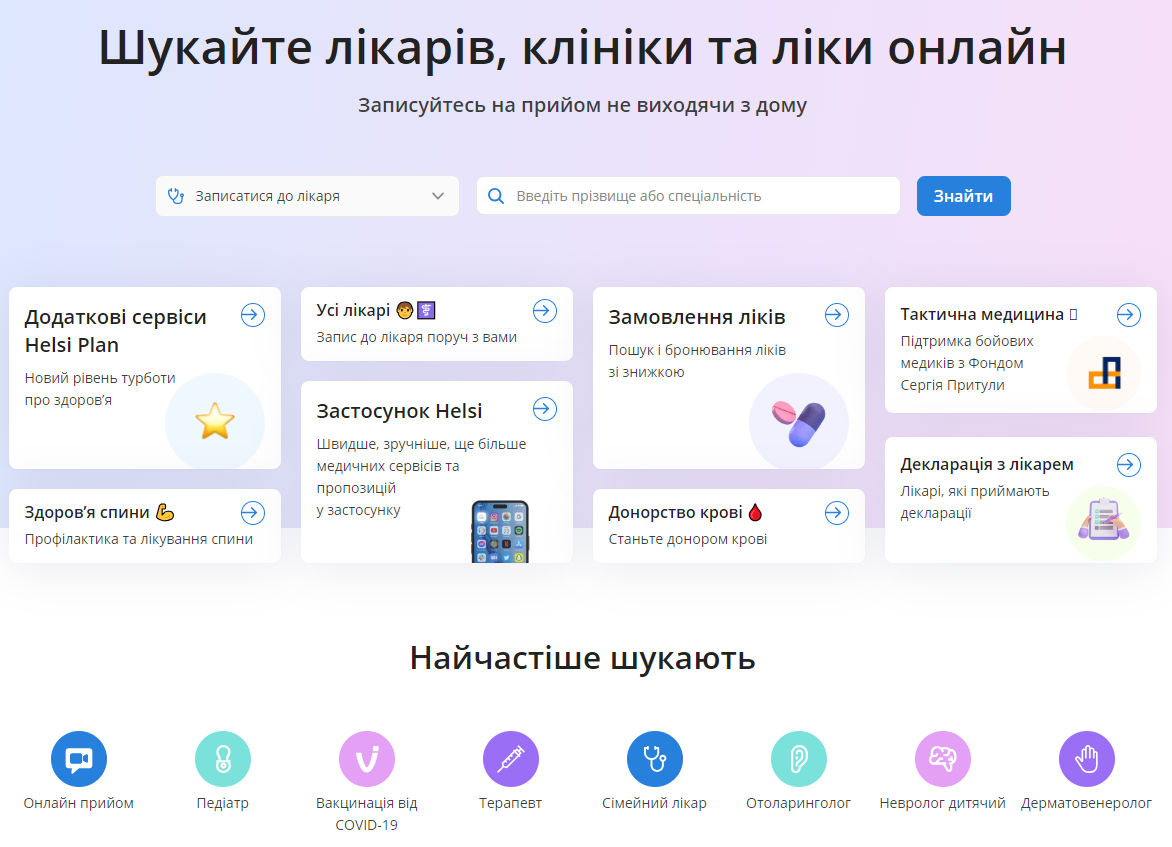This screenshot has width=1172, height=847.
Task: Click the Отоларинголог ear icon
Action: tap(798, 758)
